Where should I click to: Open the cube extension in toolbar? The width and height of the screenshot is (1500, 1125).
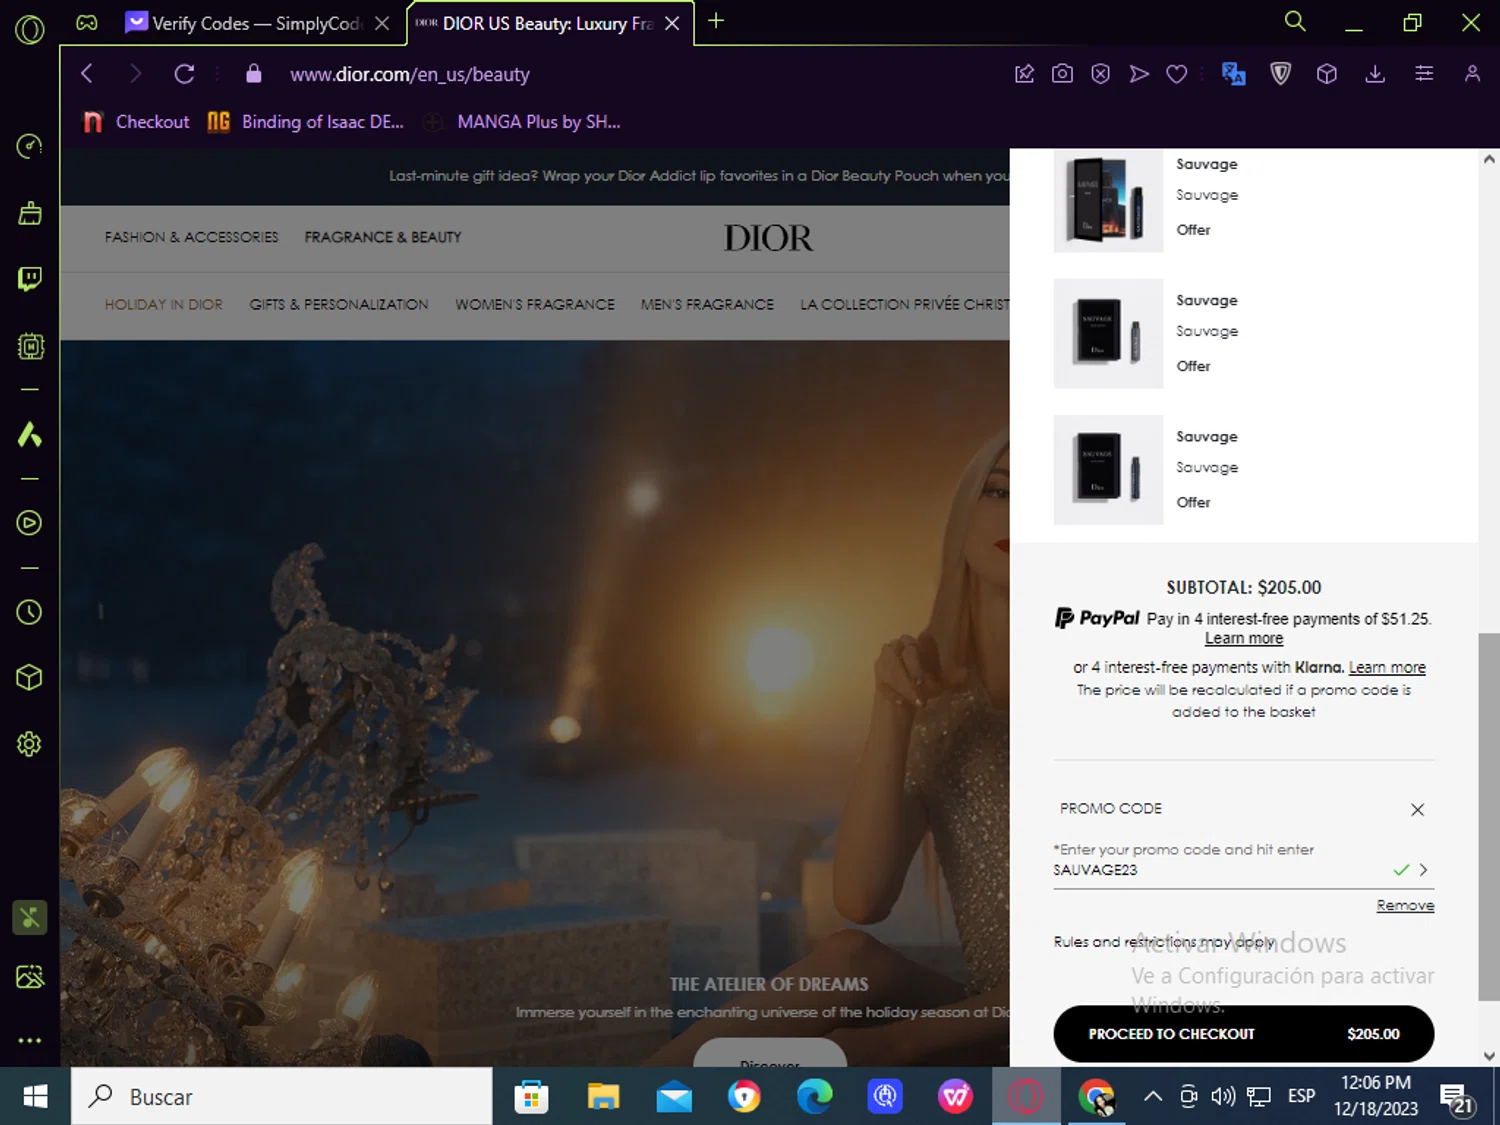click(1327, 74)
